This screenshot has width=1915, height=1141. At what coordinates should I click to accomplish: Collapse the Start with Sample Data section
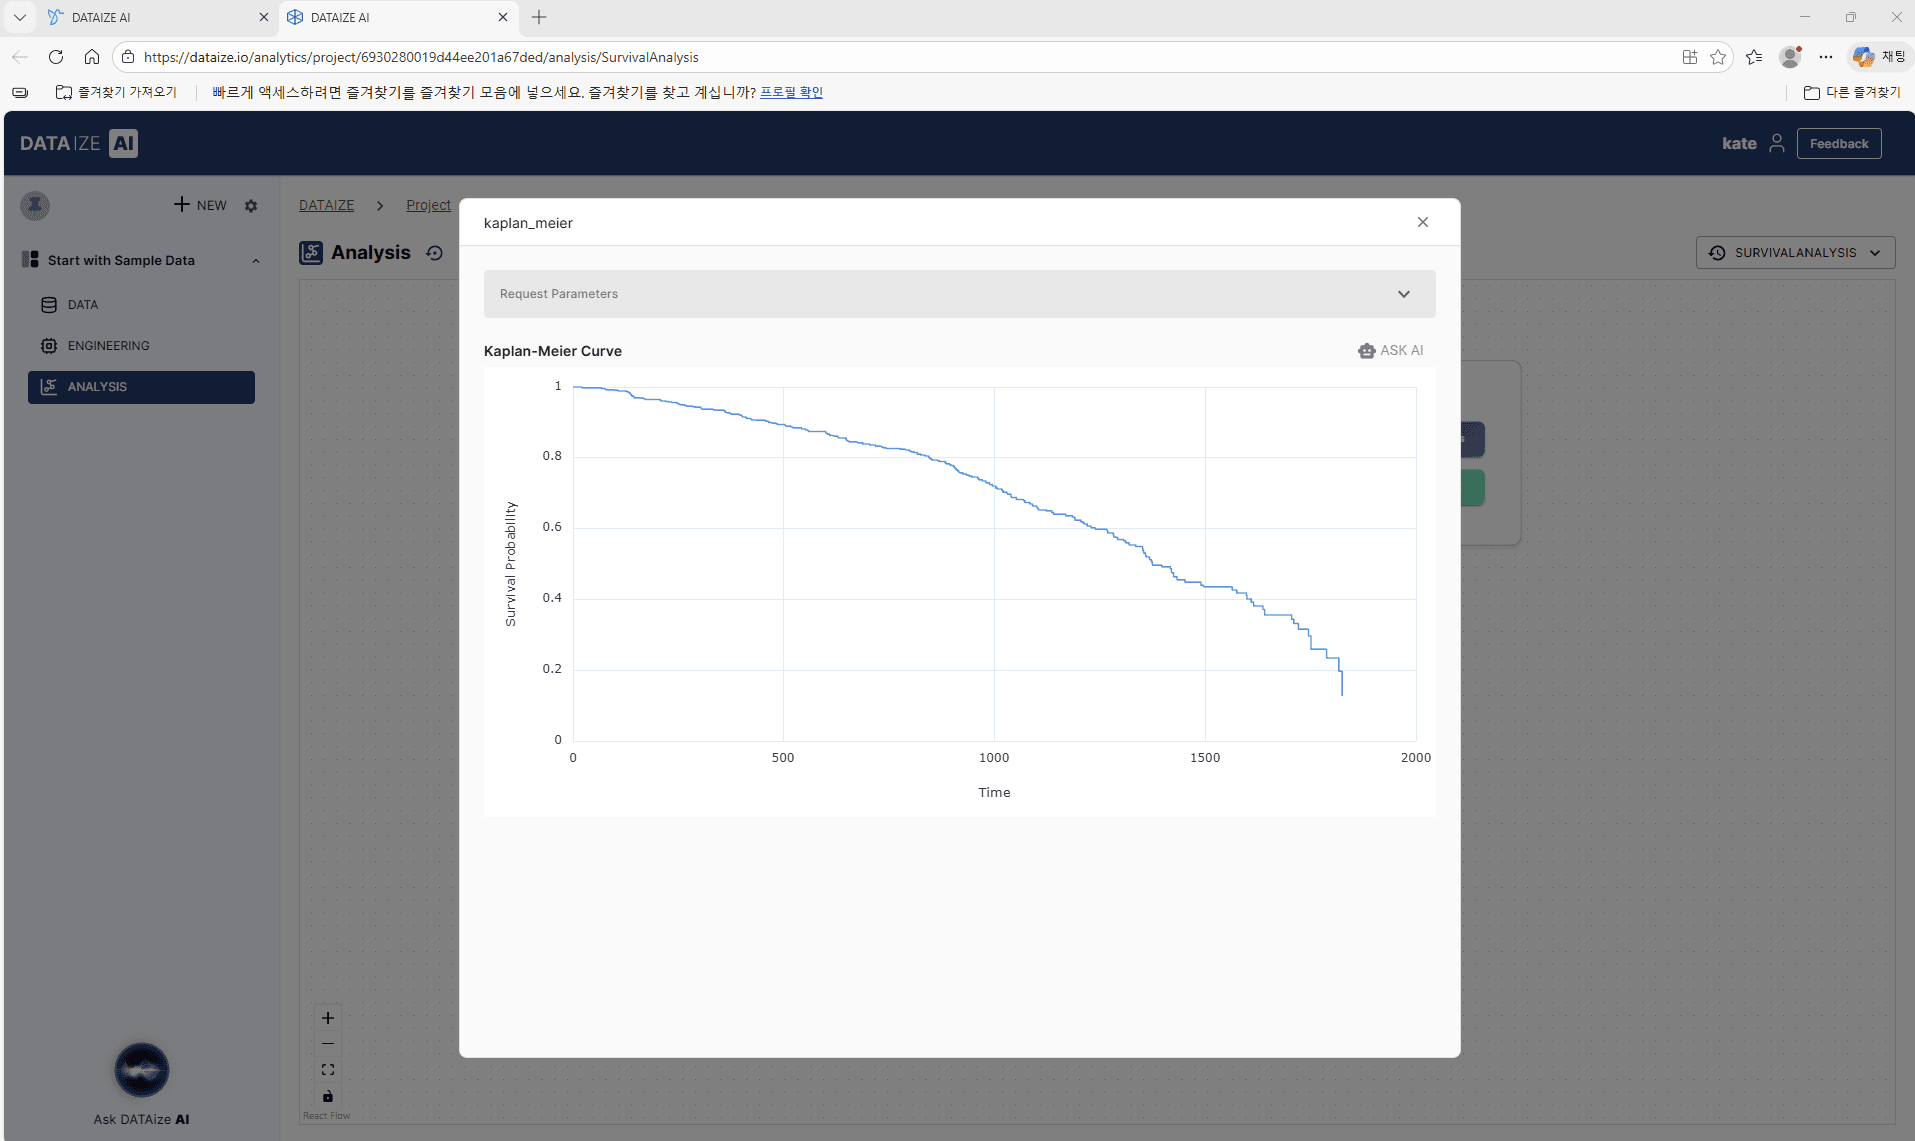tap(255, 260)
